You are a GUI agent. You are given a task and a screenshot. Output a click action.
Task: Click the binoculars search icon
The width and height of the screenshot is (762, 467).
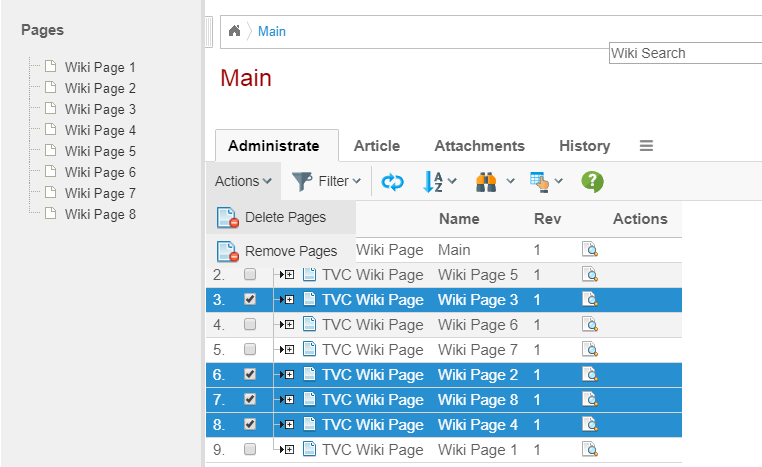(x=487, y=182)
